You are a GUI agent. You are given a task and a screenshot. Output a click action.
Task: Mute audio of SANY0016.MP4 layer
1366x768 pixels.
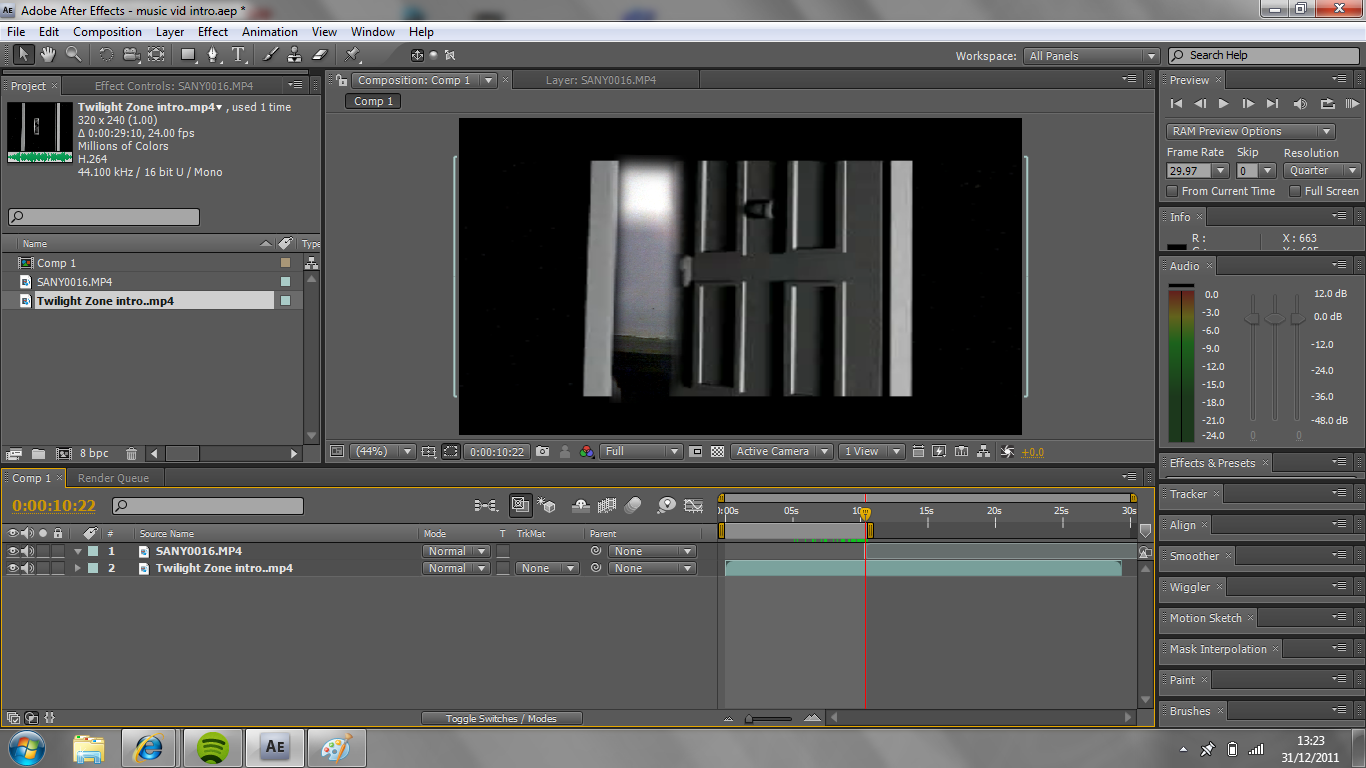28,551
